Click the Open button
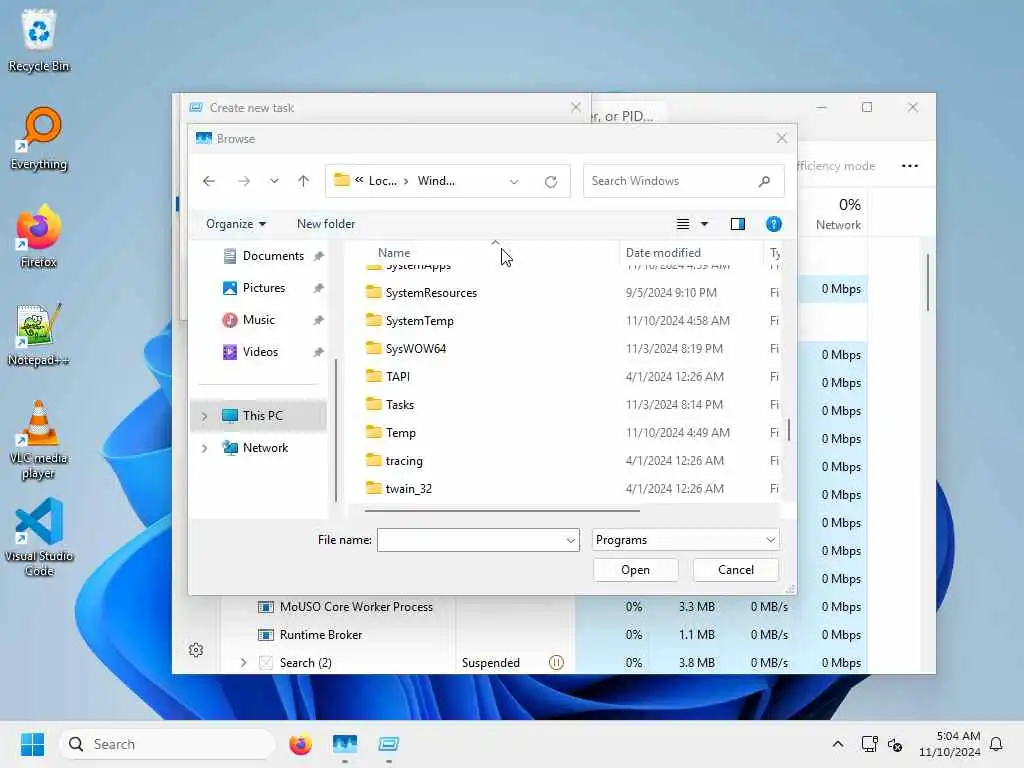This screenshot has width=1024, height=768. click(635, 570)
